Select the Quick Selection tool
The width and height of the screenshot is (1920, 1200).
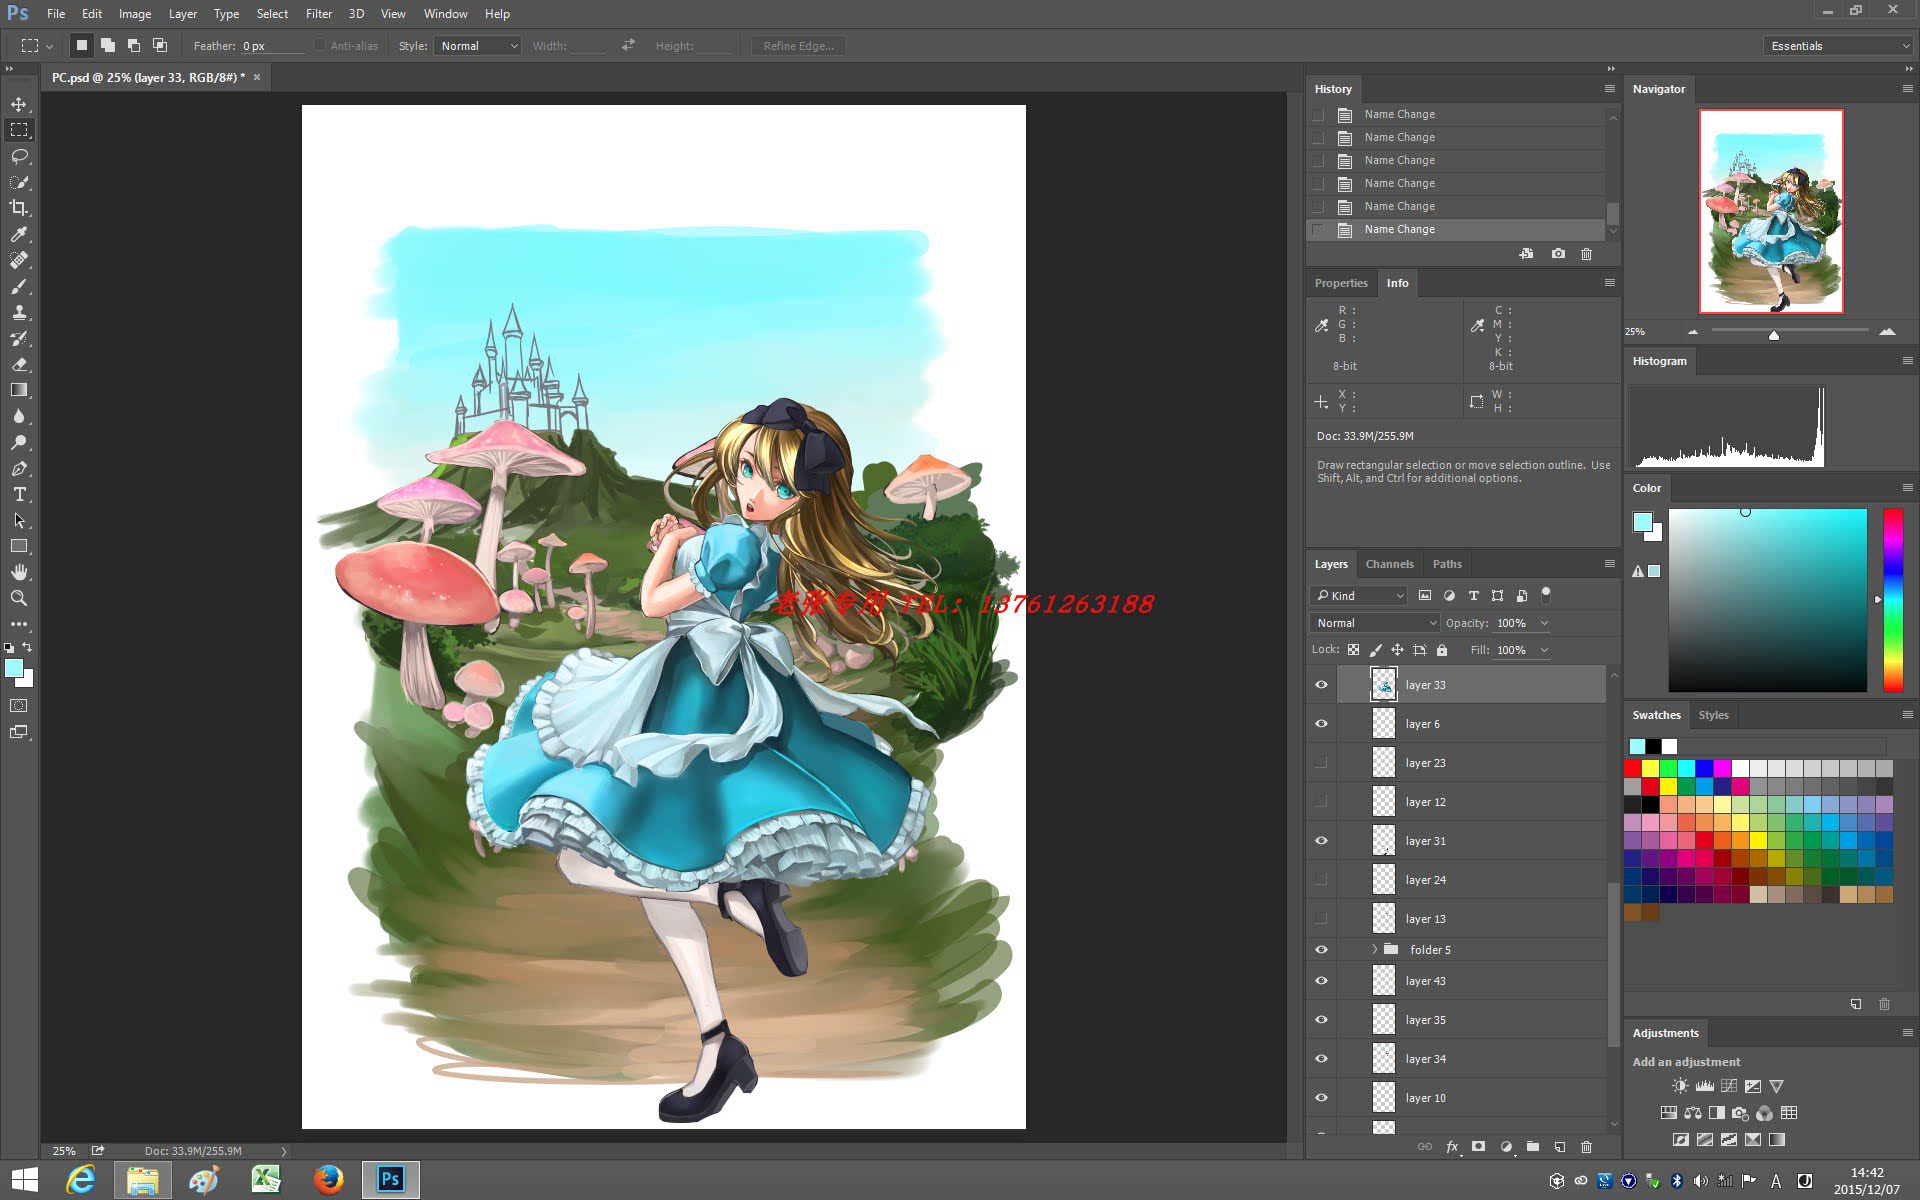tap(19, 182)
